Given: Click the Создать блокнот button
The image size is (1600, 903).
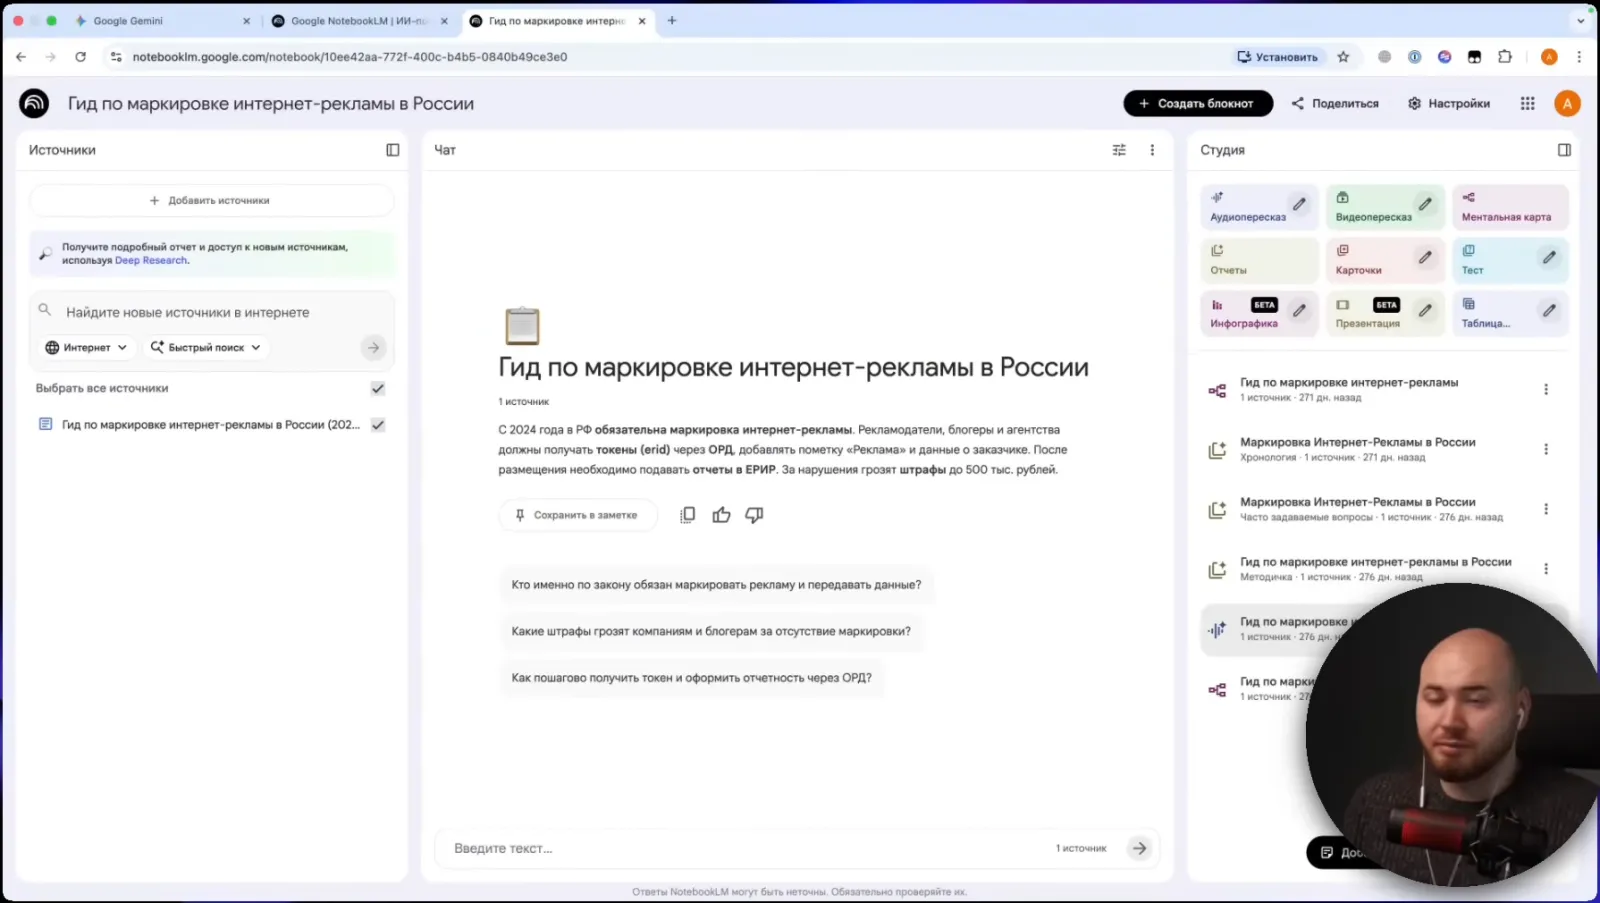Looking at the screenshot, I should [1197, 103].
